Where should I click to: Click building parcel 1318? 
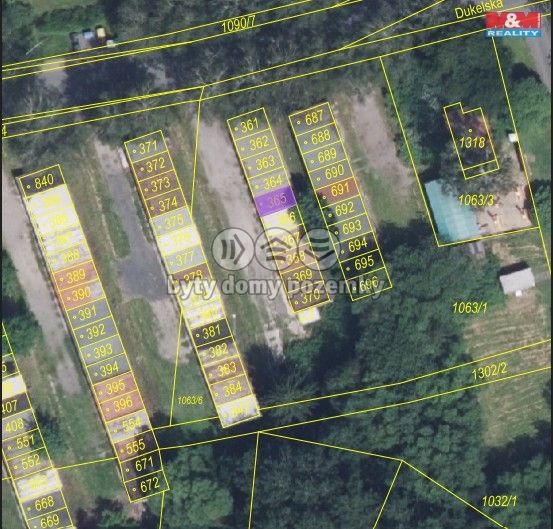(472, 141)
